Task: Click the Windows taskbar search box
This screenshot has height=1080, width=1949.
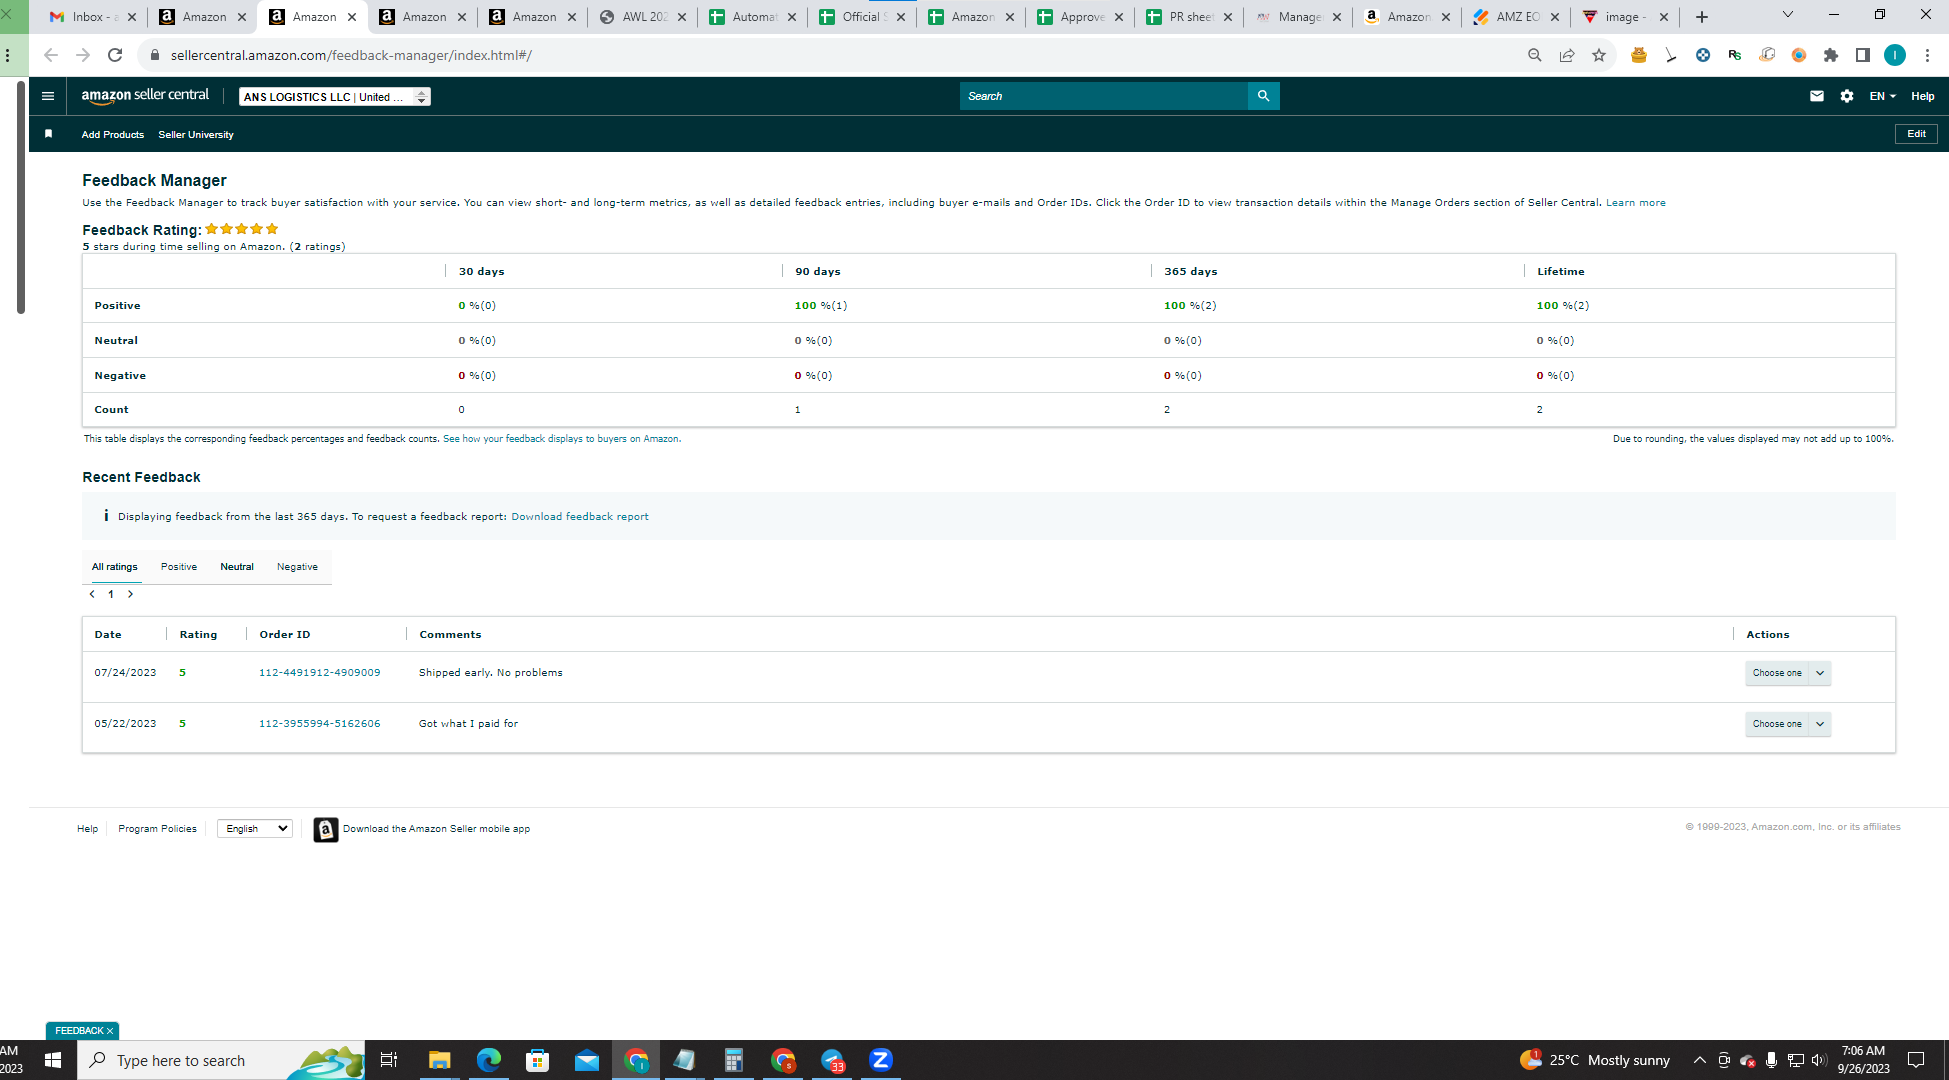Action: click(220, 1060)
